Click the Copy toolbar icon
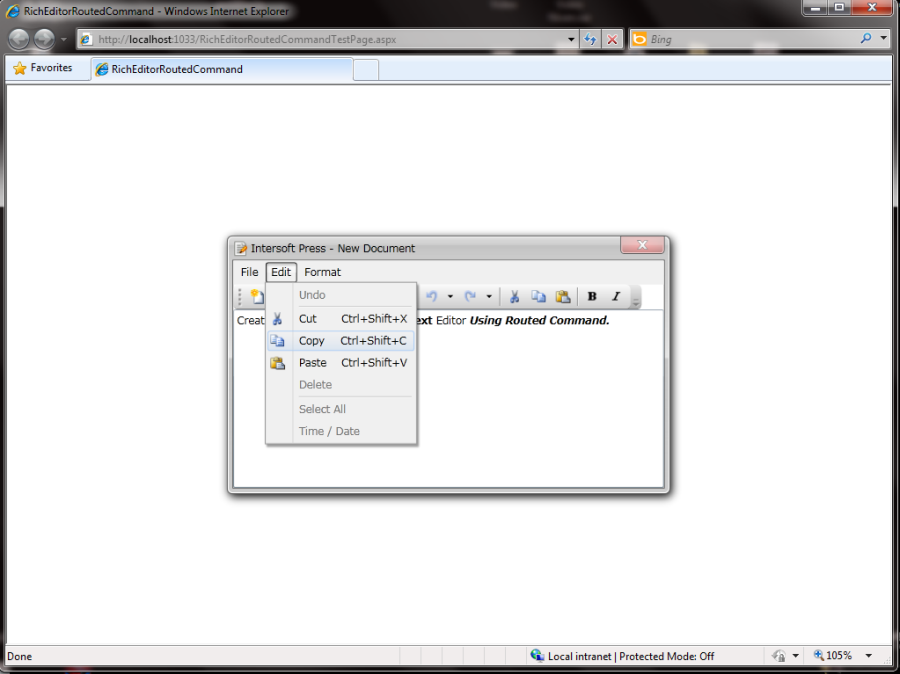Image resolution: width=900 pixels, height=674 pixels. tap(538, 296)
